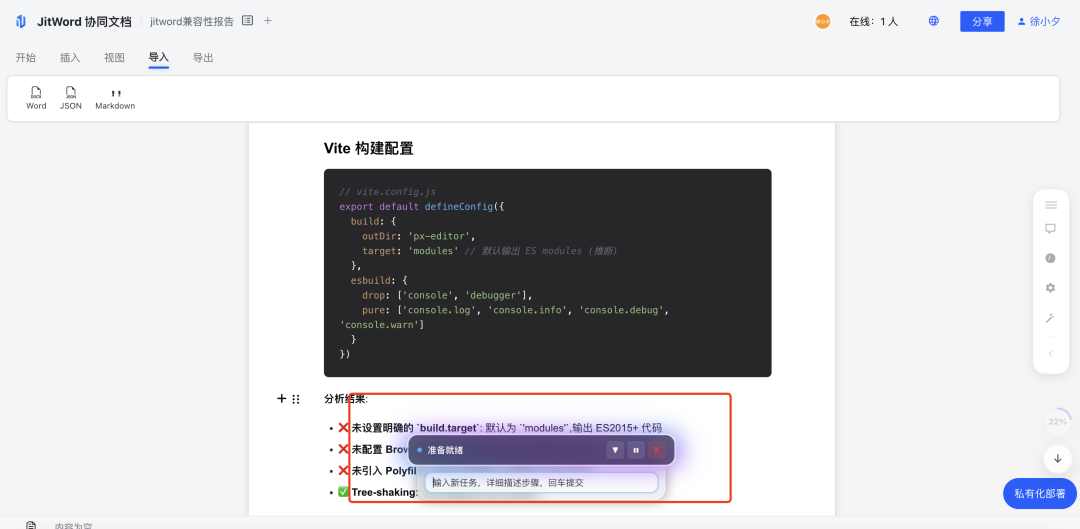The width and height of the screenshot is (1080, 529).
Task: Click the 私有化部署 button
Action: pyautogui.click(x=1041, y=493)
